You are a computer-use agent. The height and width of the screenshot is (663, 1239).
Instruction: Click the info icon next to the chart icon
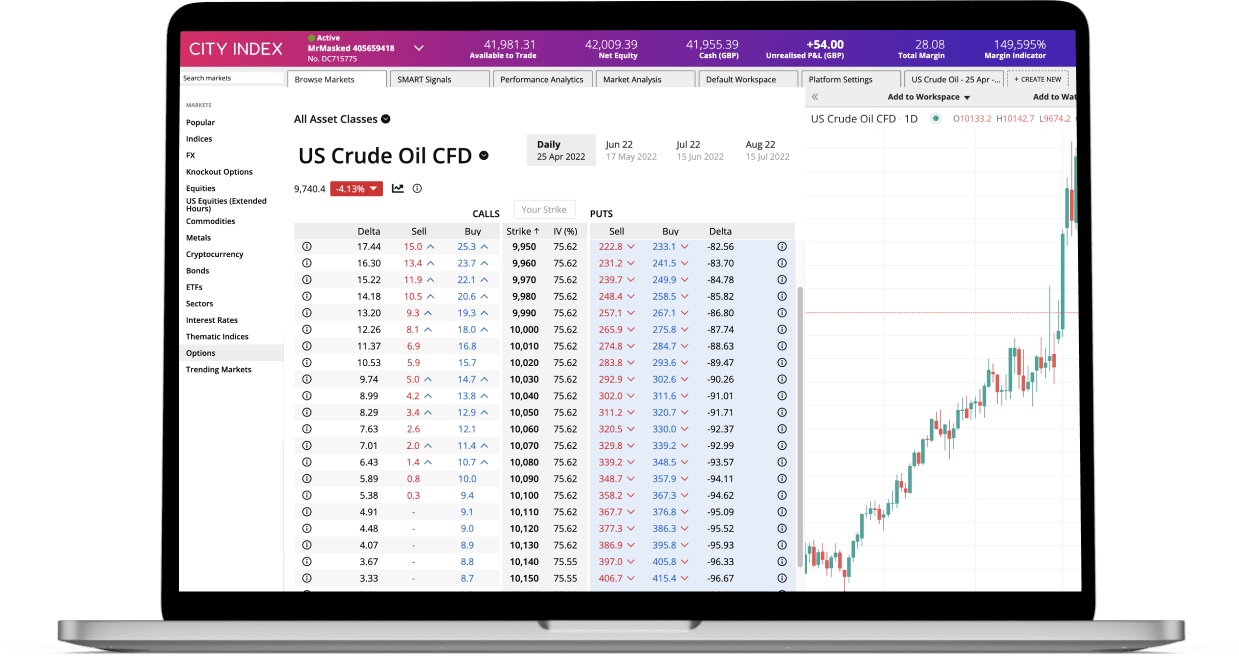click(417, 188)
